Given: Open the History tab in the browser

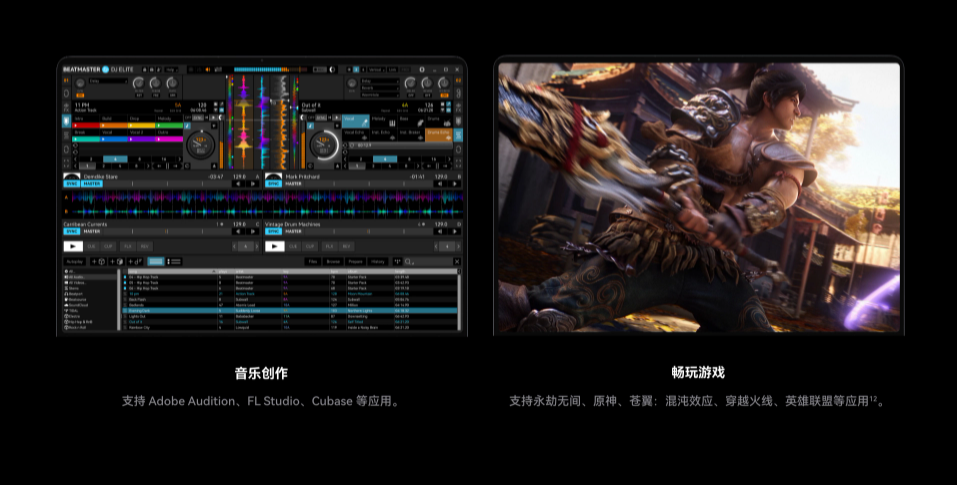Looking at the screenshot, I should pos(377,261).
